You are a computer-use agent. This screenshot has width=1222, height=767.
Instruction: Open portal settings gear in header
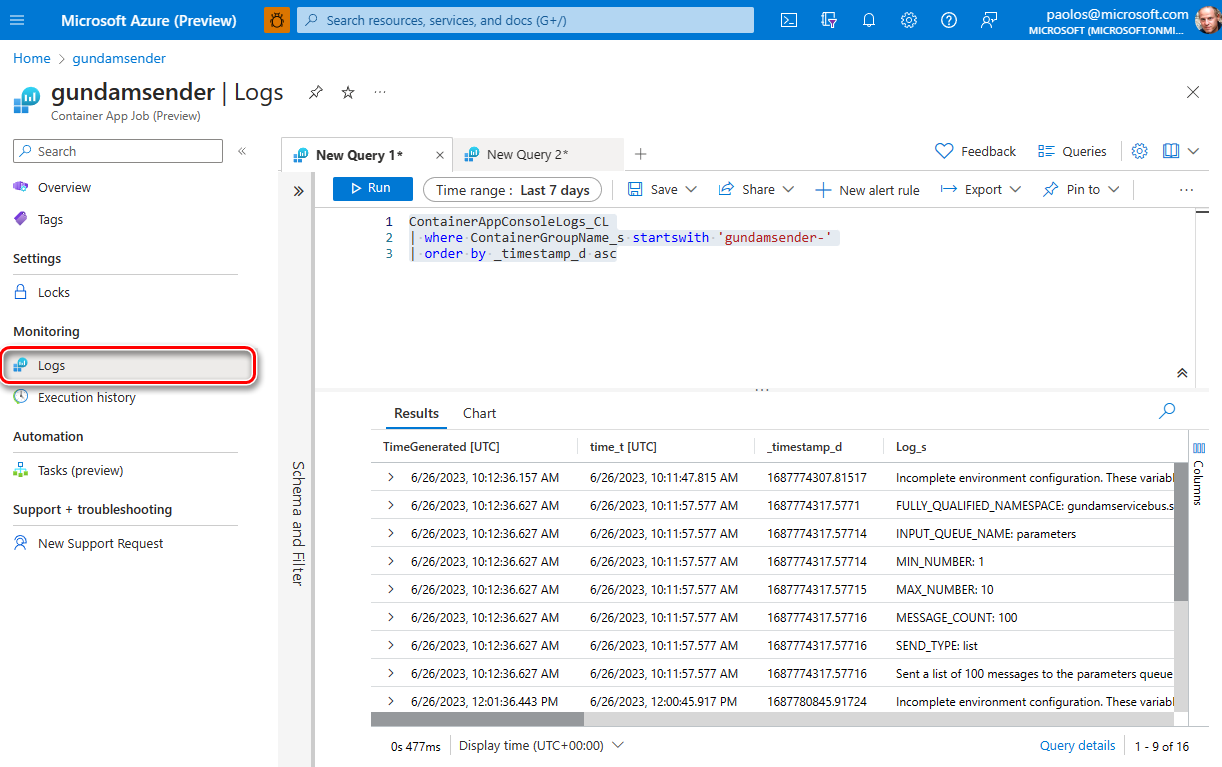pos(909,20)
